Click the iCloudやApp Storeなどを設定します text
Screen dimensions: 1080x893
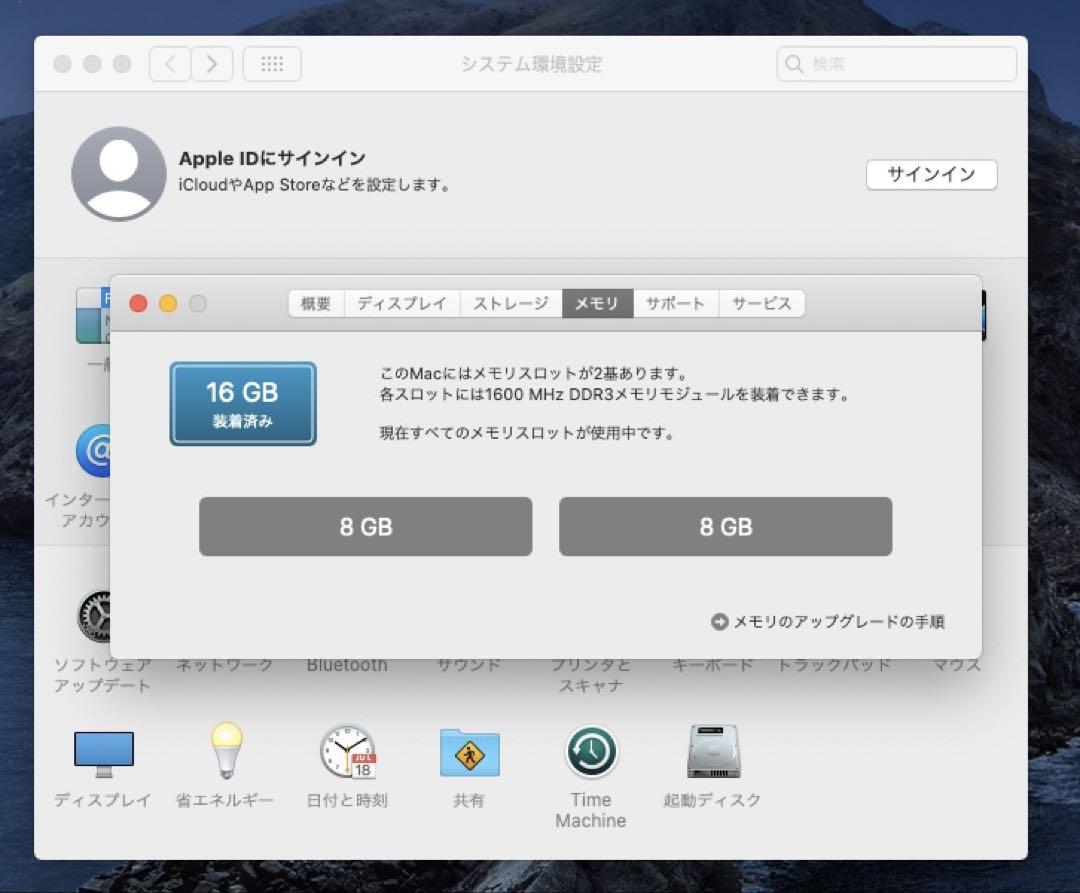314,185
